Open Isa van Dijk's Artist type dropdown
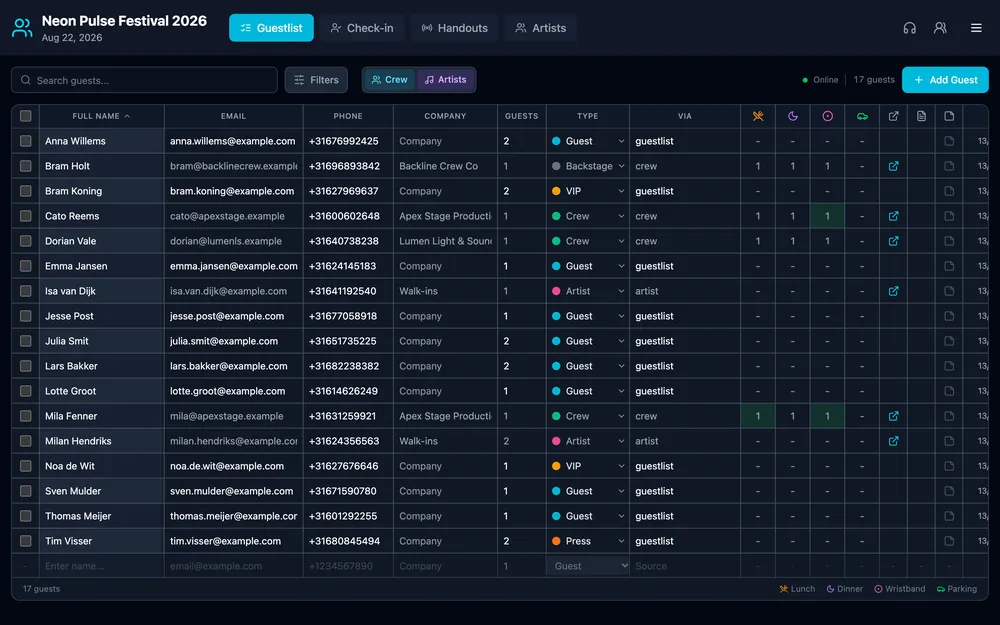 [588, 291]
